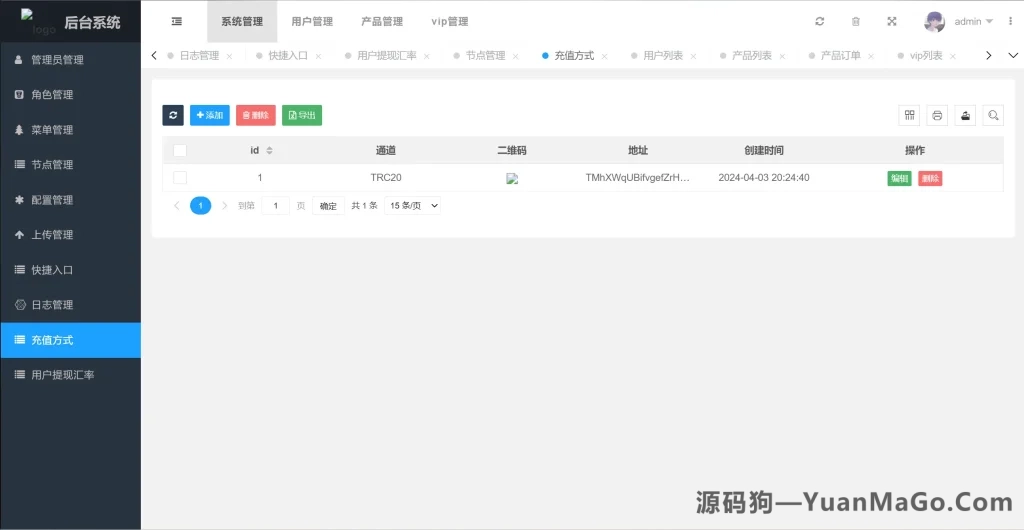Open 日志管理 in the sidebar
The width and height of the screenshot is (1024, 530).
(71, 305)
